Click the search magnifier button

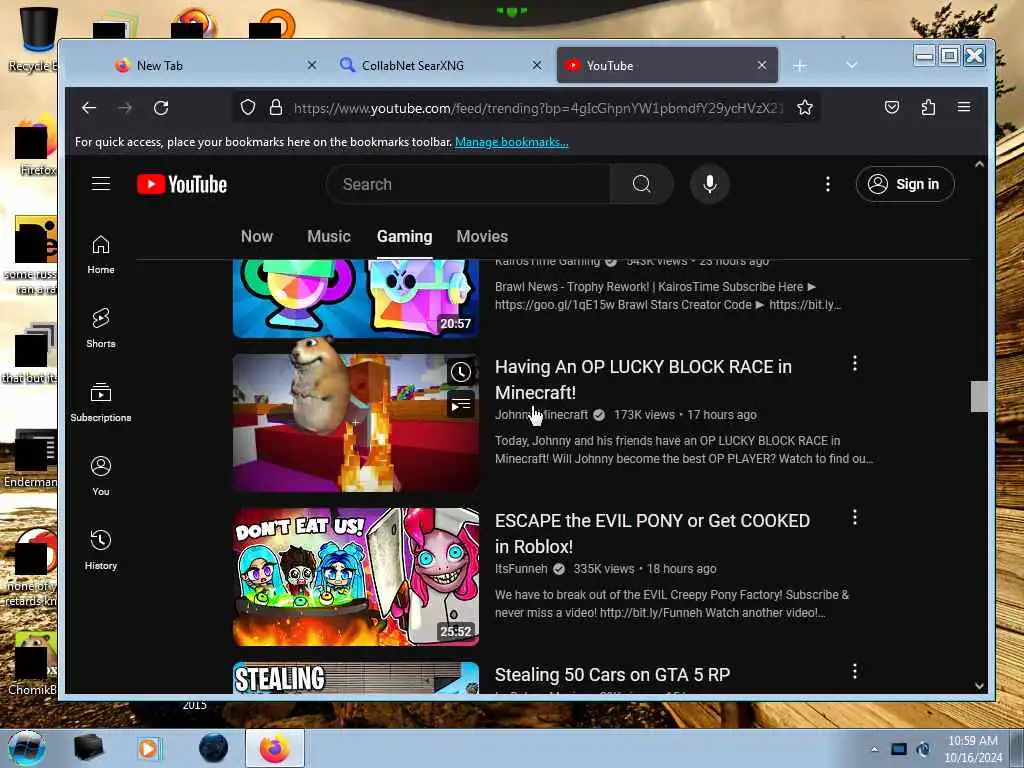(641, 184)
